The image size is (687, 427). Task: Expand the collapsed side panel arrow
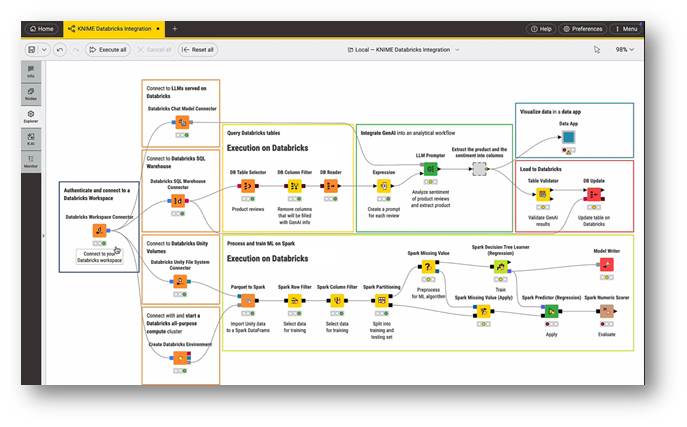pyautogui.click(x=43, y=236)
